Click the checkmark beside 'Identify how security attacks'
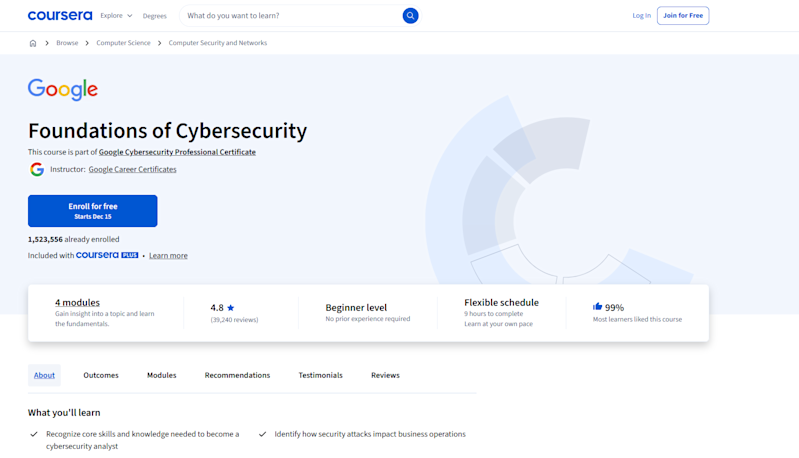The height and width of the screenshot is (458, 799). (262, 435)
